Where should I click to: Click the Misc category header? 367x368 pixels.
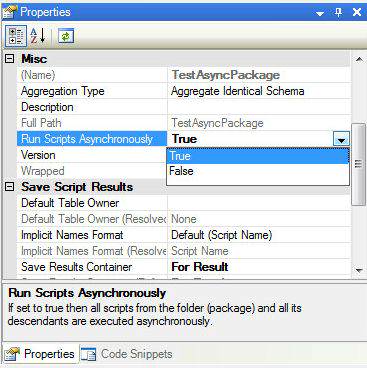pos(34,59)
